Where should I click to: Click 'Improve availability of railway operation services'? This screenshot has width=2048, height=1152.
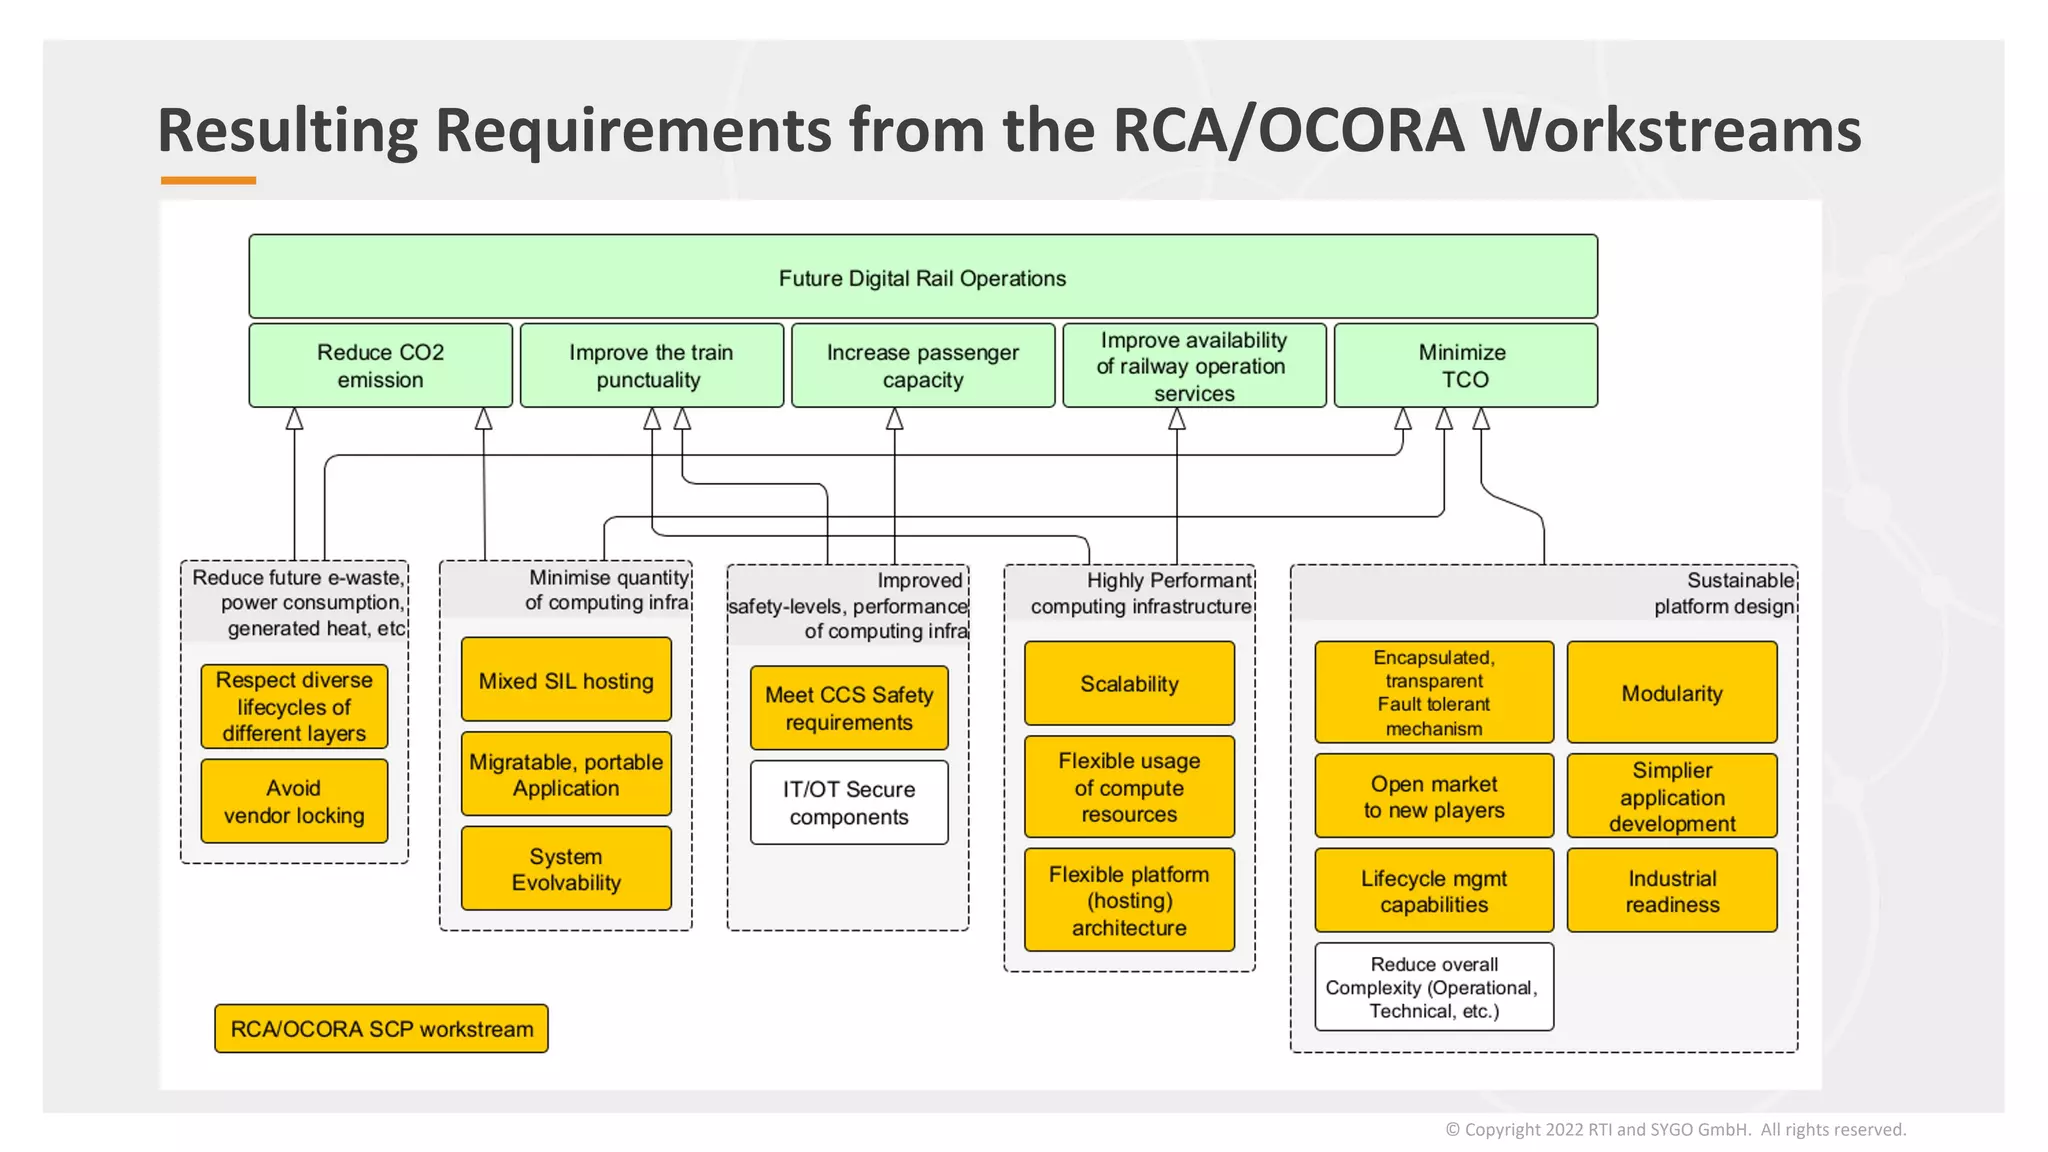click(x=1194, y=365)
